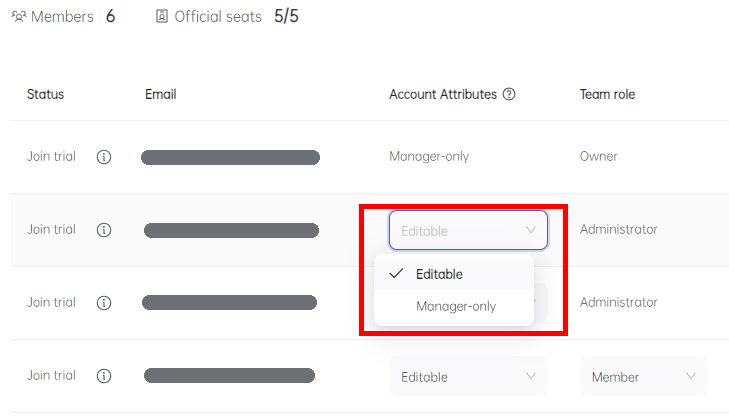Click info icon beside first Administrator's status
Image resolution: width=729 pixels, height=419 pixels.
(104, 230)
